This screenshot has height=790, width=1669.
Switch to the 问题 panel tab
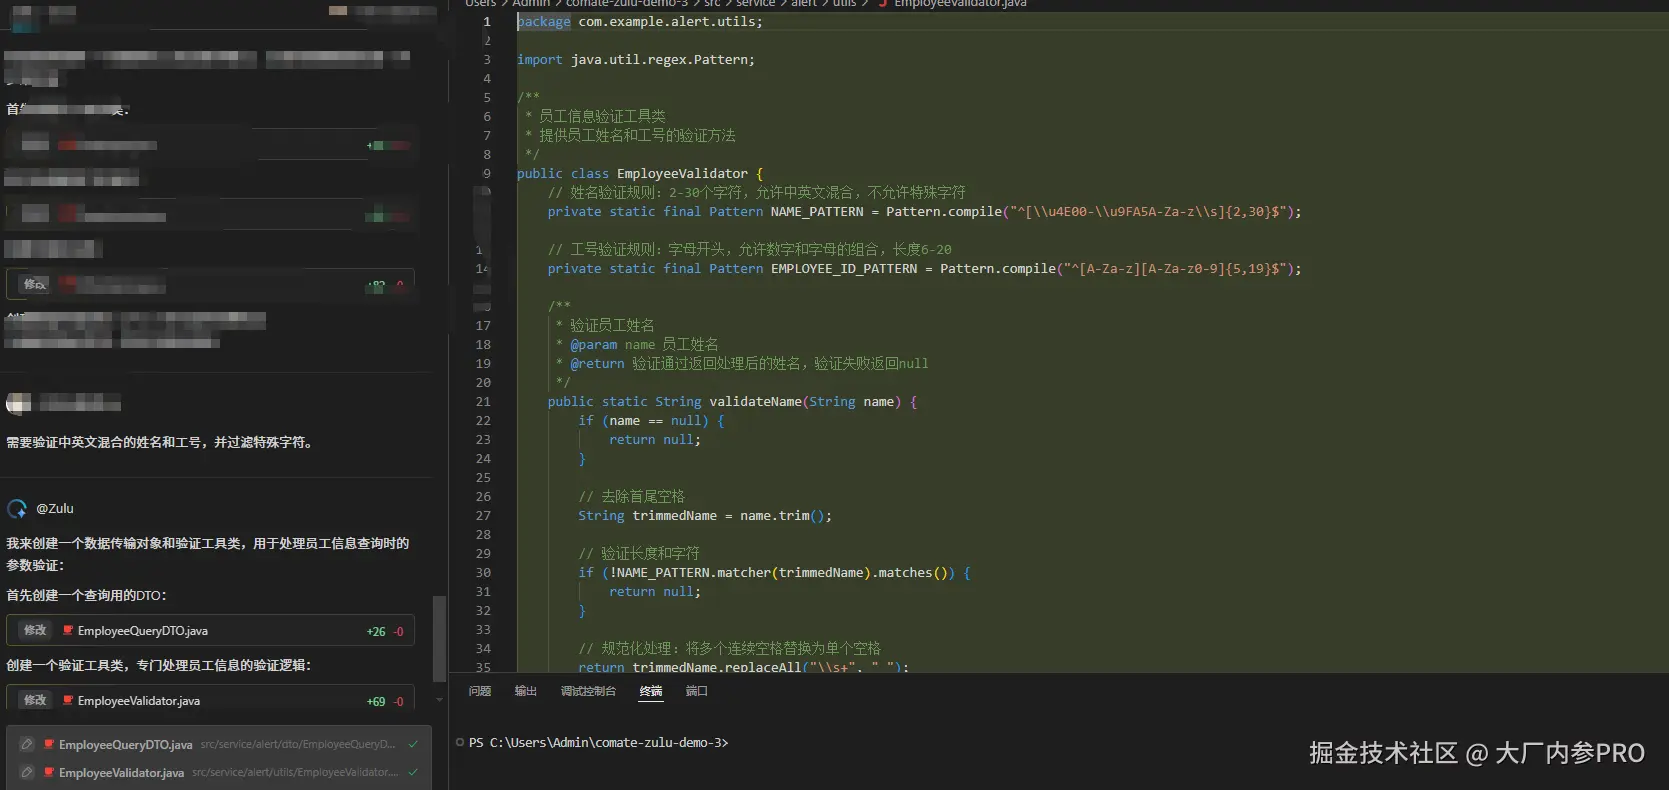(x=480, y=692)
